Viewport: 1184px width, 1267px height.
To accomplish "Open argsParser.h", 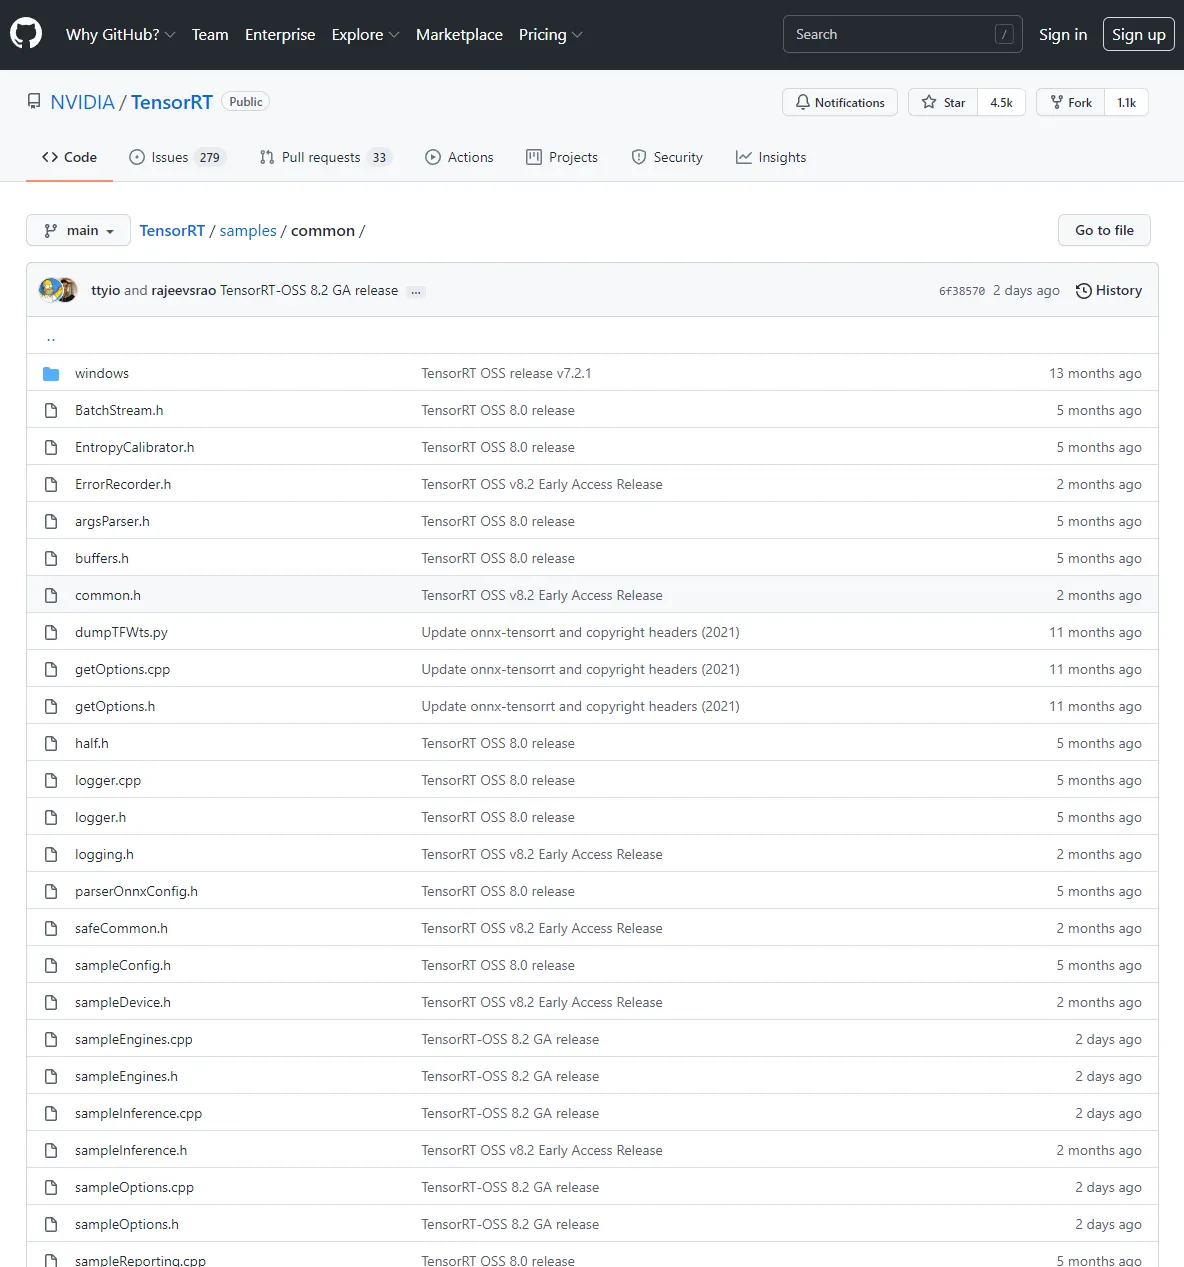I will coord(112,521).
